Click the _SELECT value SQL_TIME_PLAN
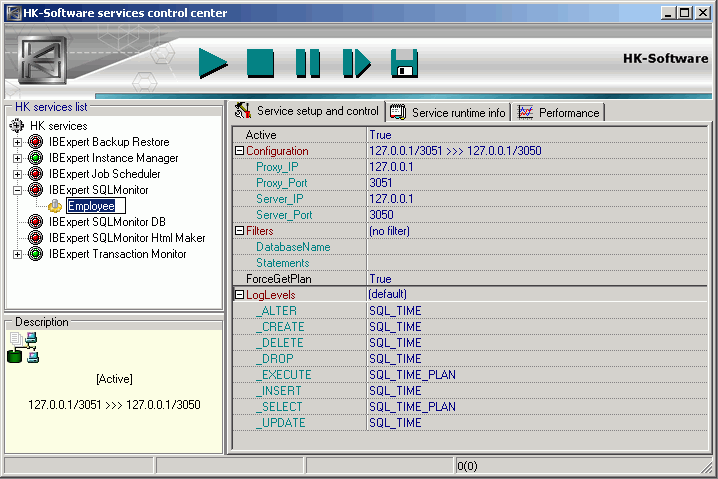The image size is (718, 479). (x=537, y=407)
